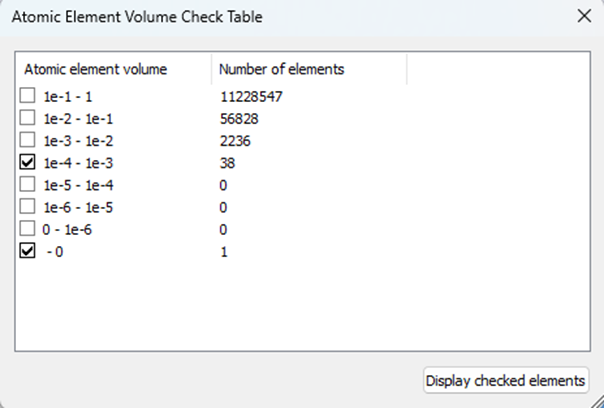Select the element count 2236 cell

click(x=235, y=141)
